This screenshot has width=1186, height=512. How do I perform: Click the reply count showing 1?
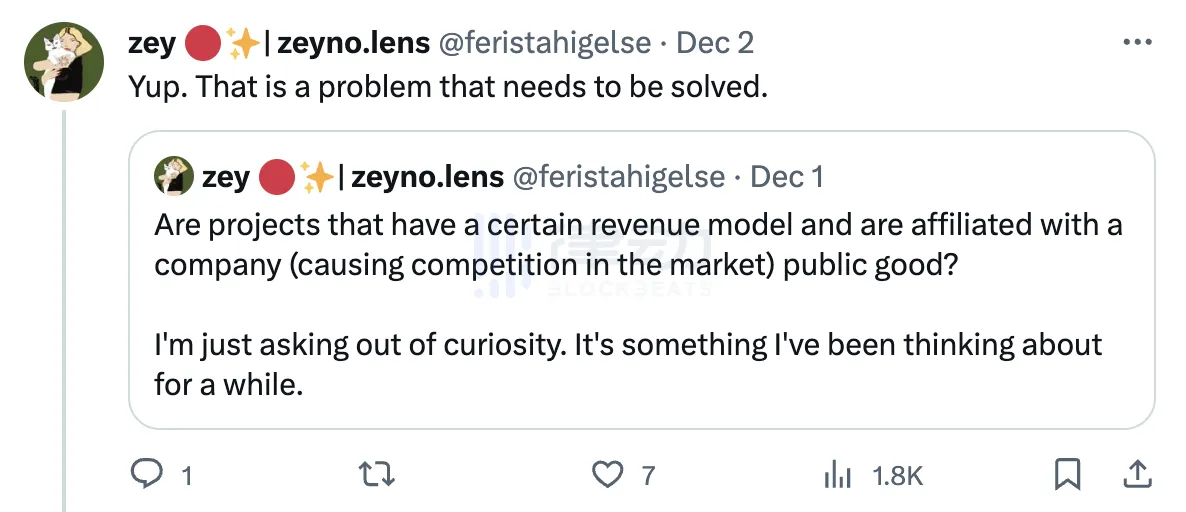(186, 476)
